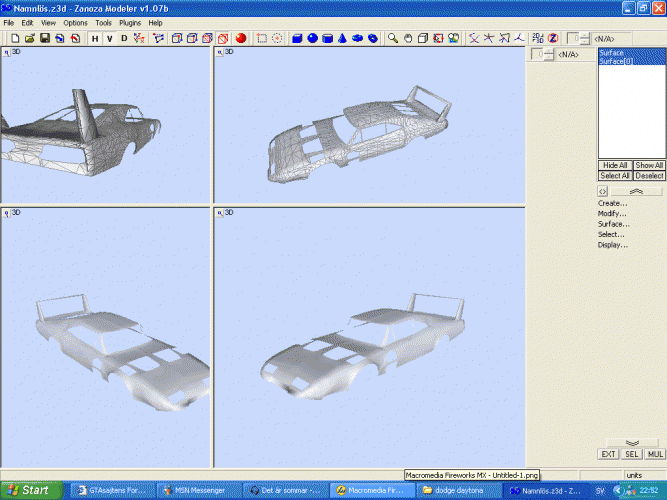Open the Plugins menu
The width and height of the screenshot is (667, 500).
[130, 22]
